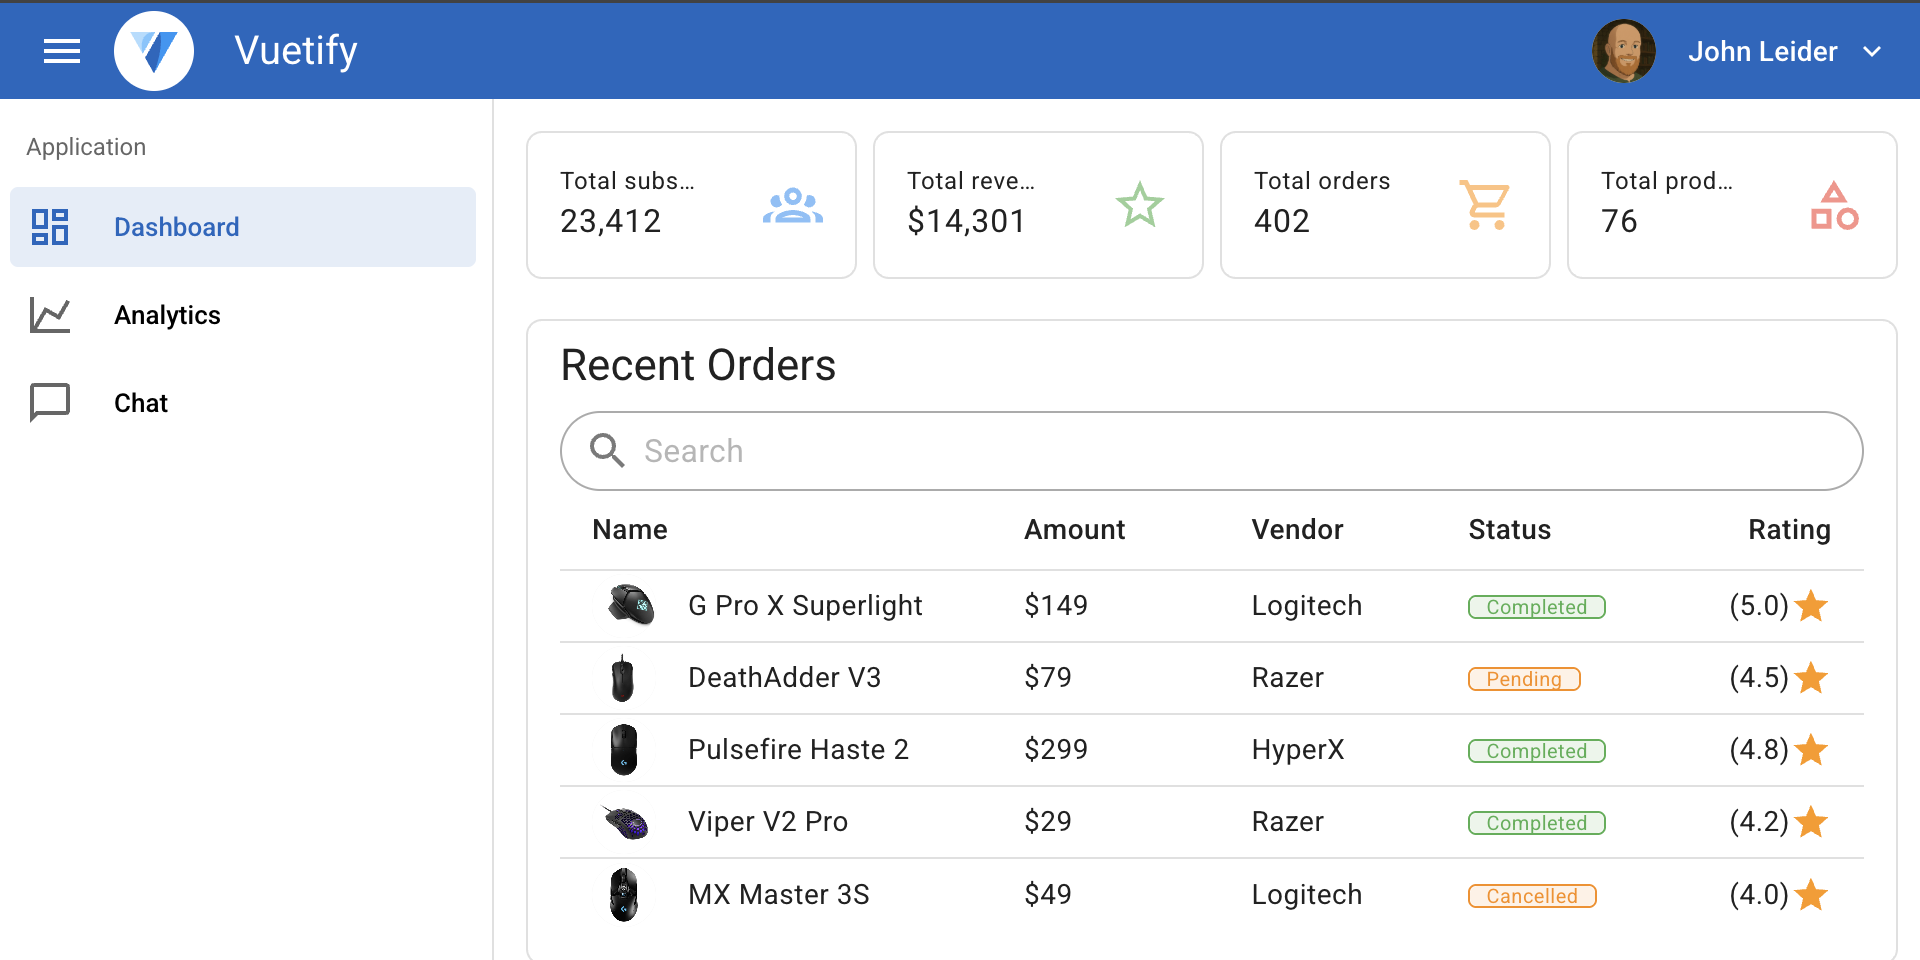This screenshot has height=960, width=1920.
Task: Sort by the Vendor column header
Action: [1298, 530]
